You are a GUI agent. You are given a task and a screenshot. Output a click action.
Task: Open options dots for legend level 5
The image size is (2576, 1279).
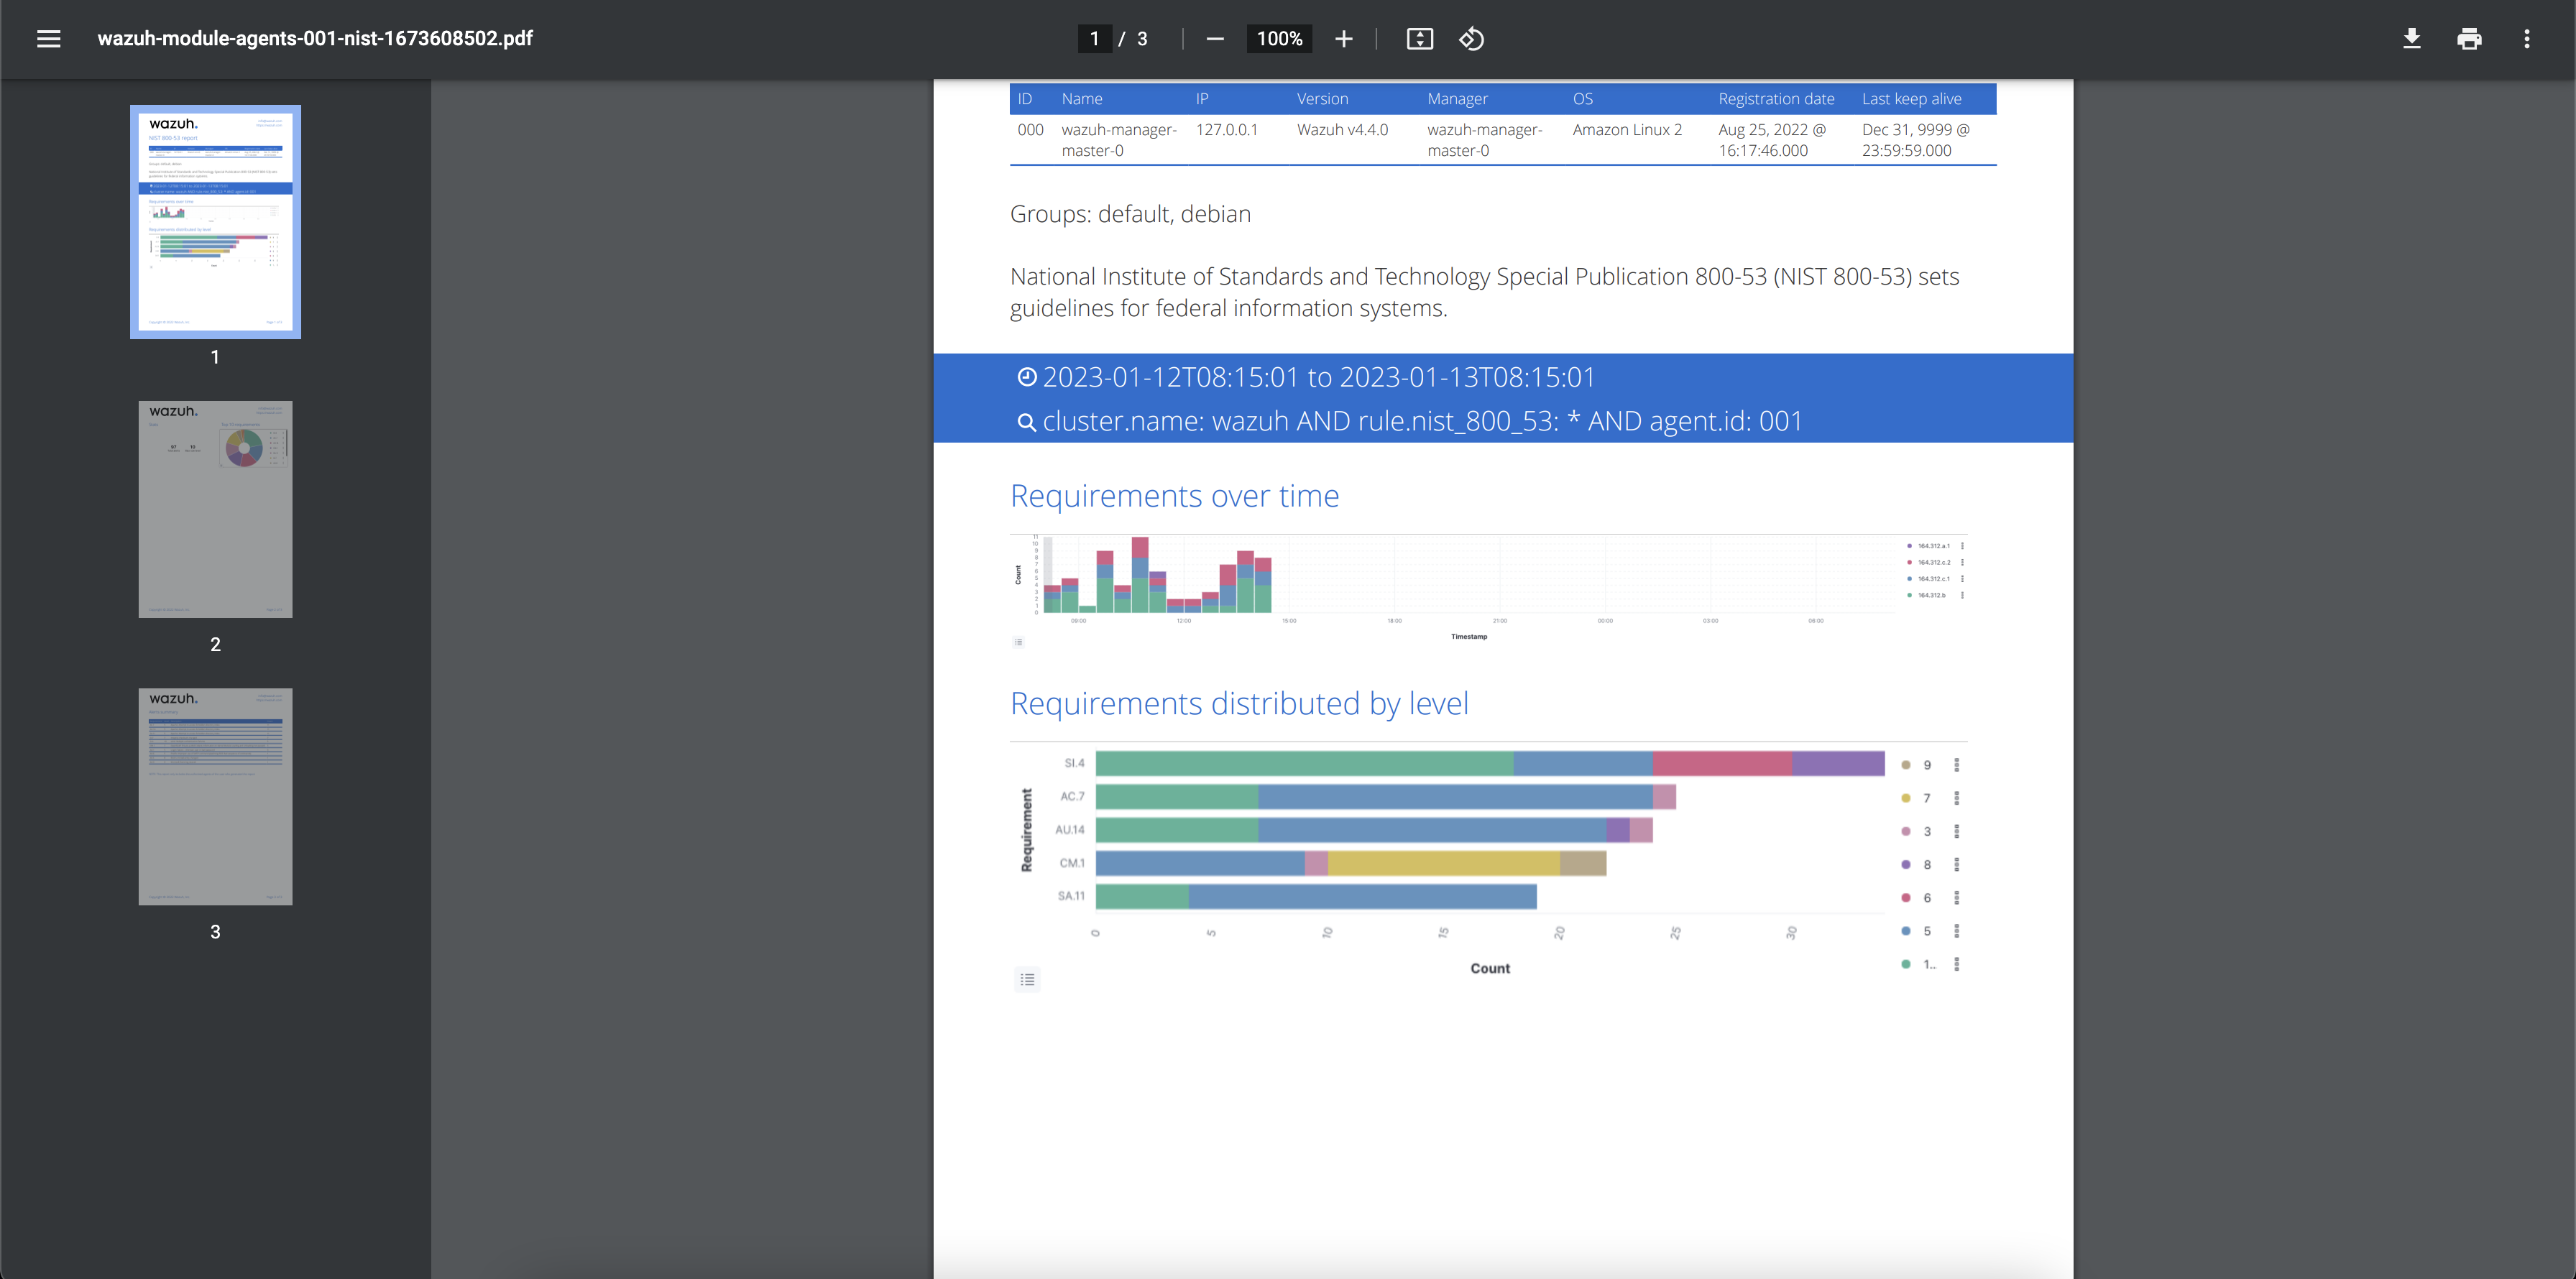1957,931
